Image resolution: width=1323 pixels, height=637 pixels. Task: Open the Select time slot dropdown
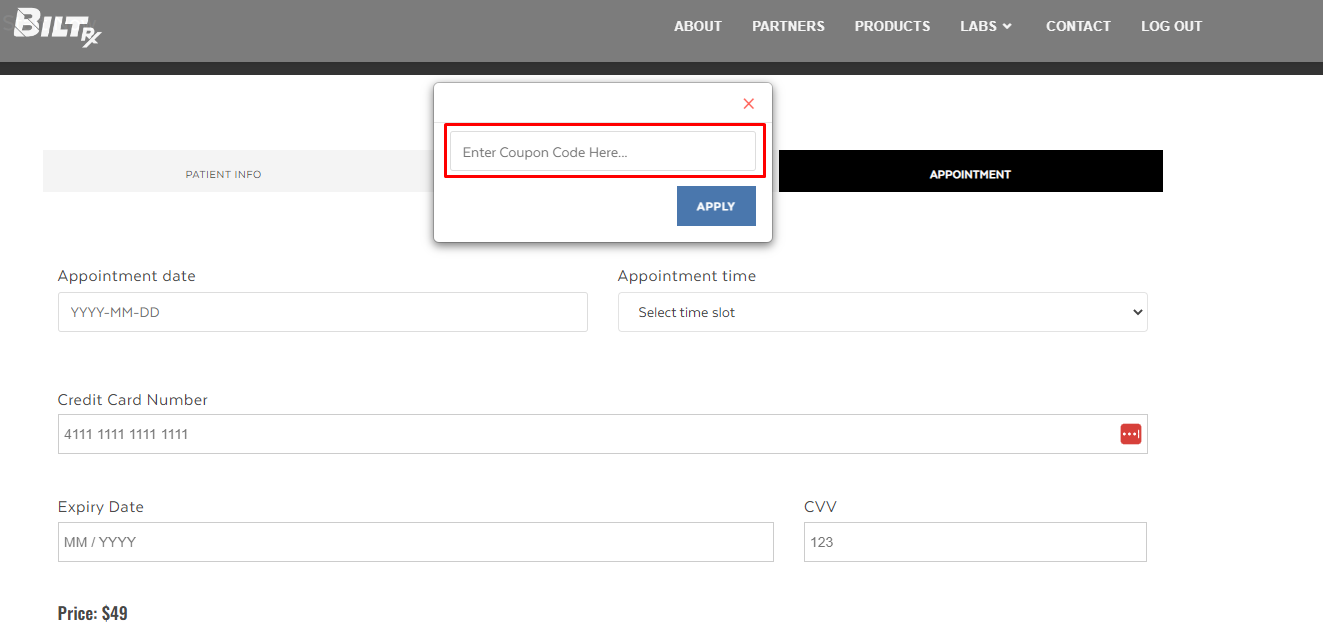pos(883,312)
